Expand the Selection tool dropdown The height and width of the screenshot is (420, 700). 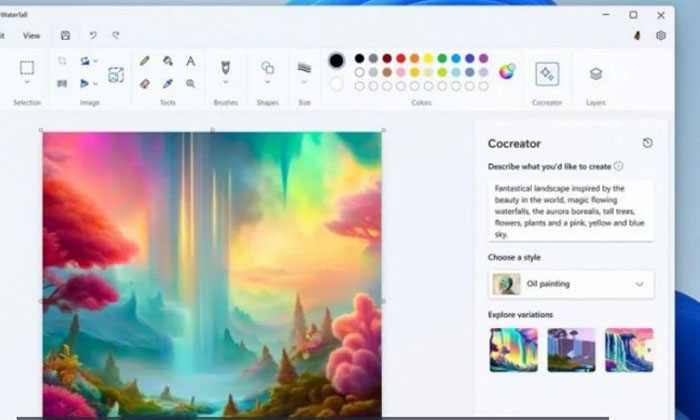point(27,86)
